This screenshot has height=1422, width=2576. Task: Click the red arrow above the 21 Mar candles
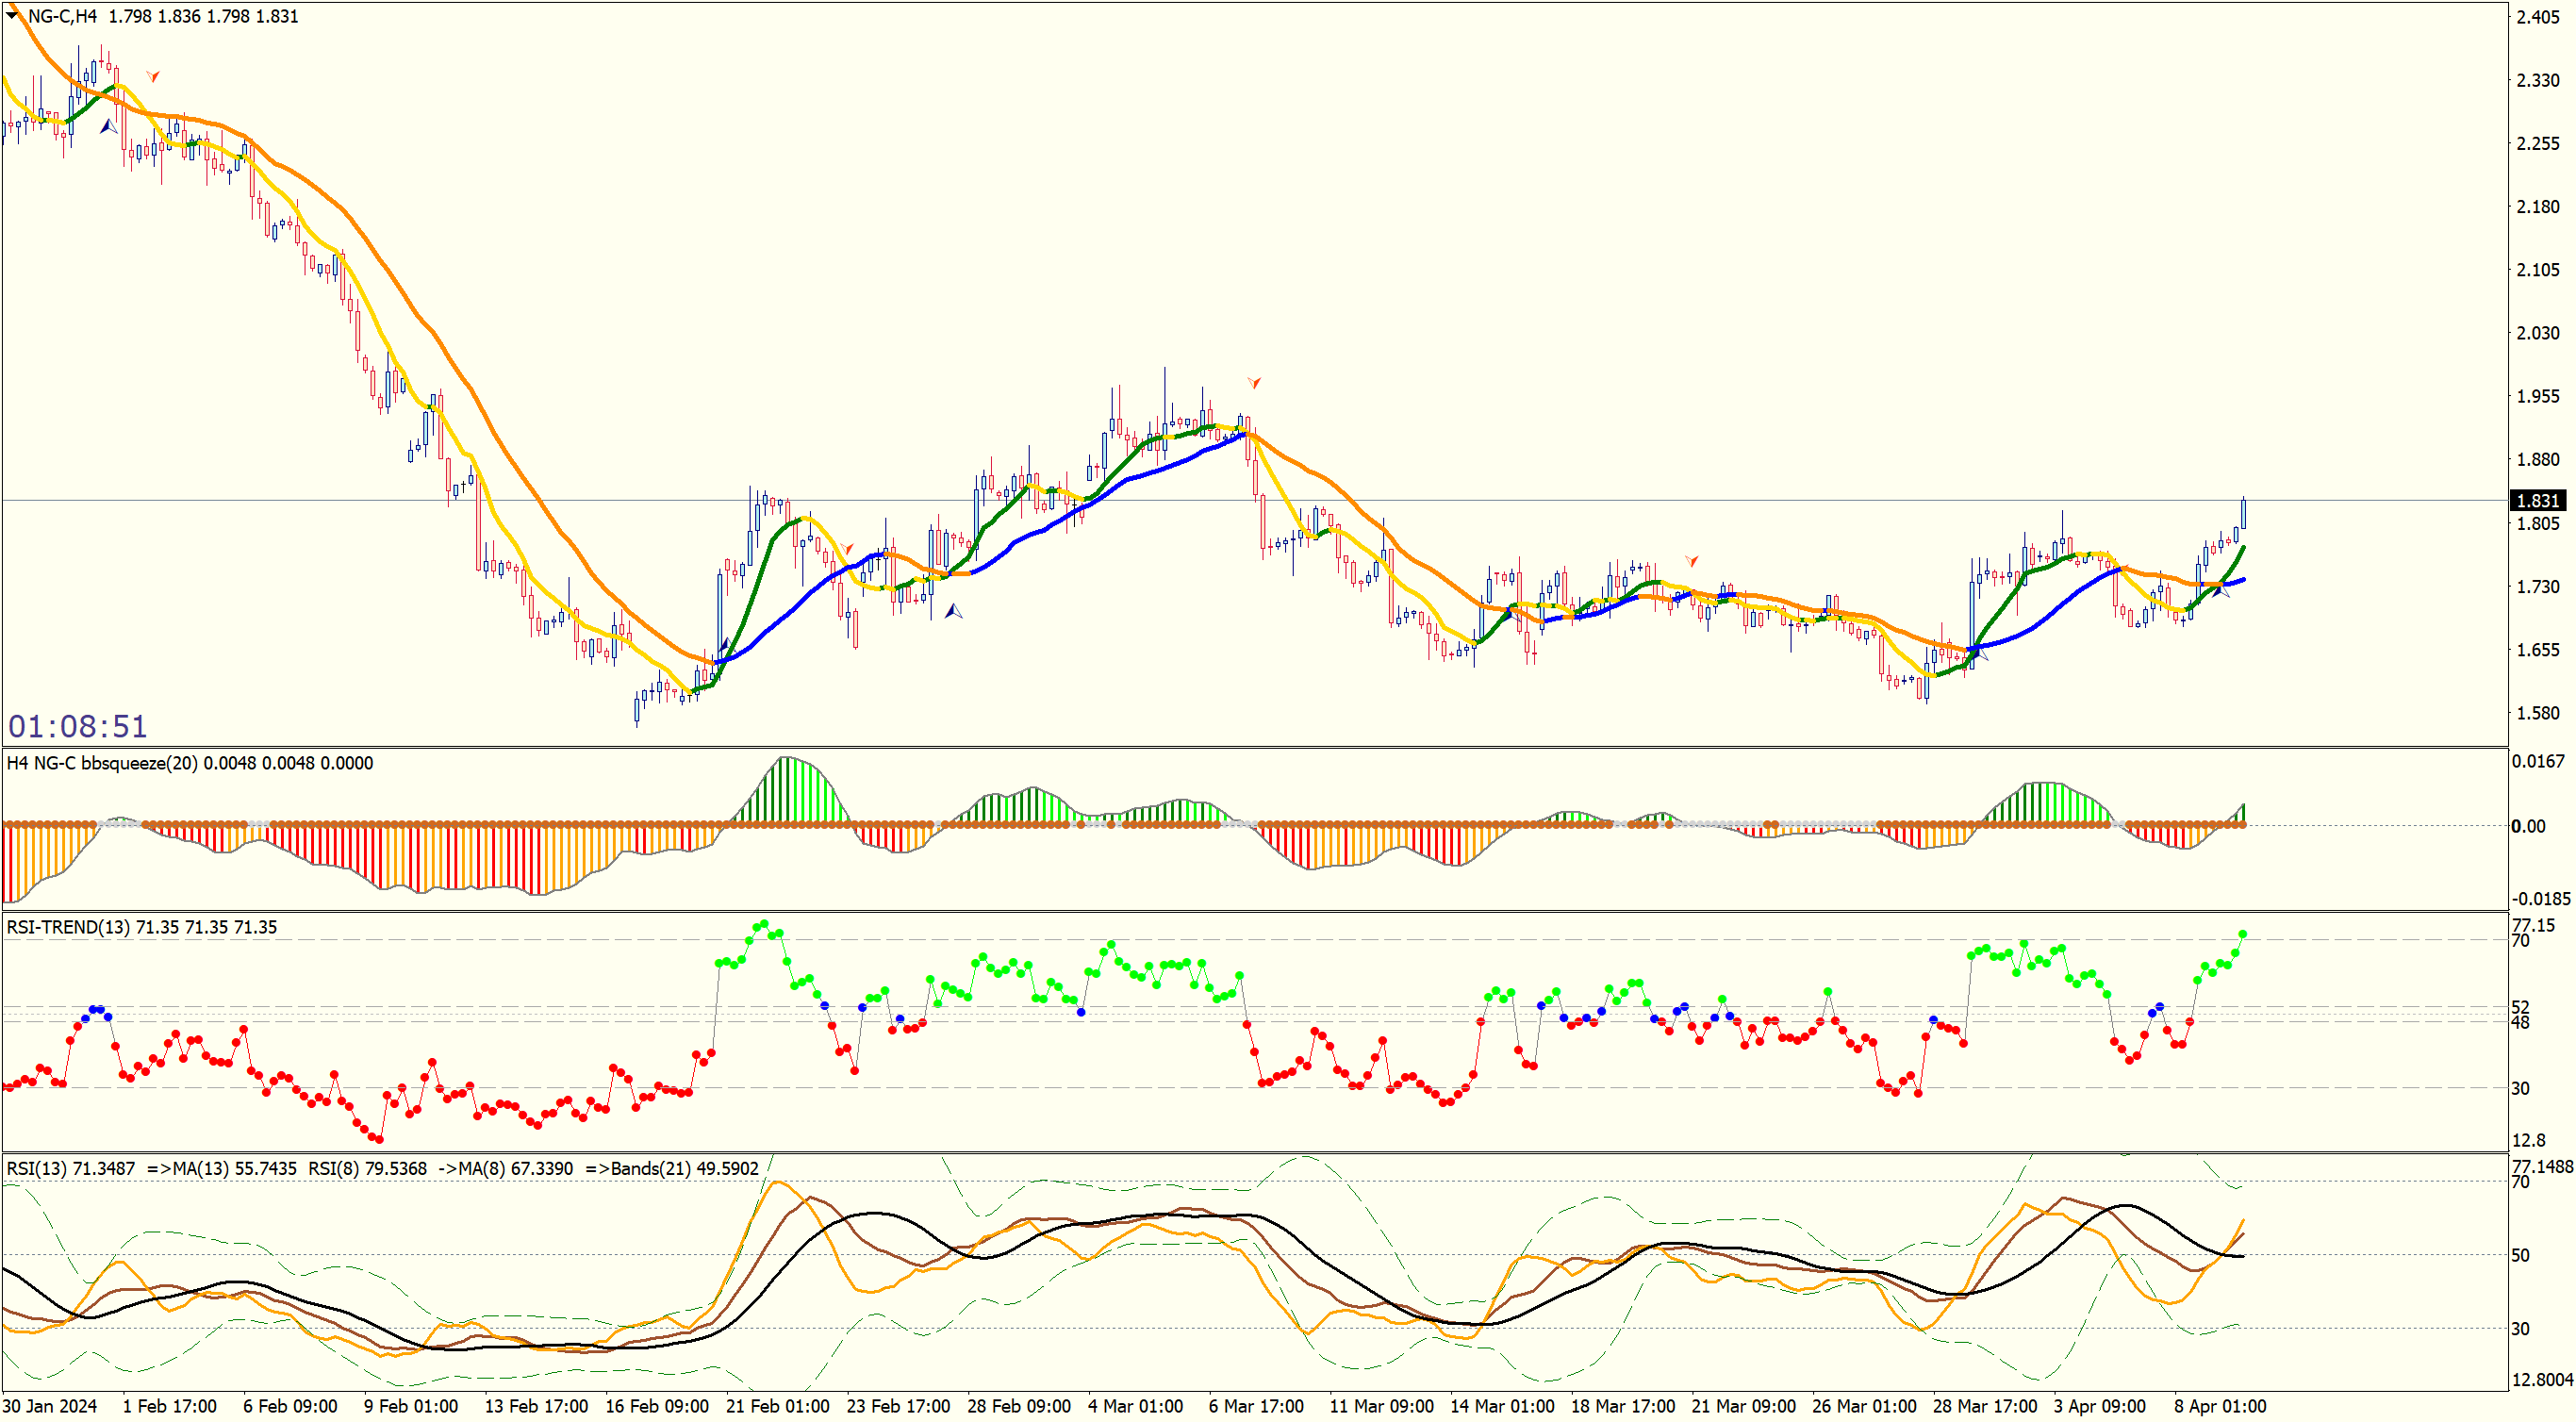pos(1691,561)
